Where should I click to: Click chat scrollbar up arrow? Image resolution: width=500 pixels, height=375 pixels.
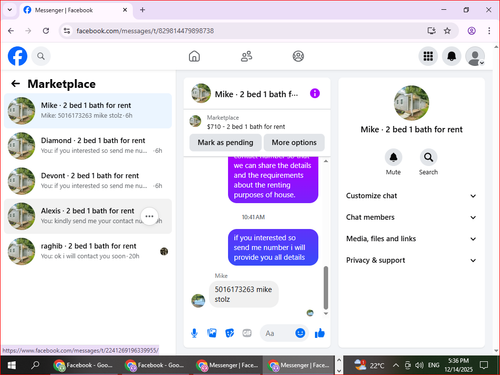326,161
